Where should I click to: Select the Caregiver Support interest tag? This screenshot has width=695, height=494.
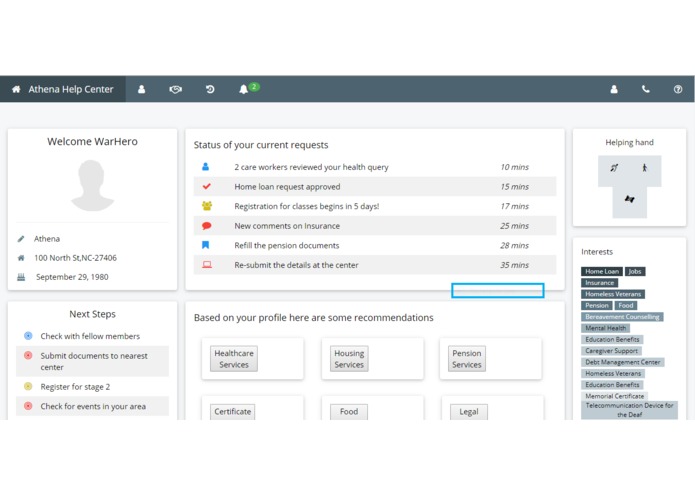coord(611,351)
